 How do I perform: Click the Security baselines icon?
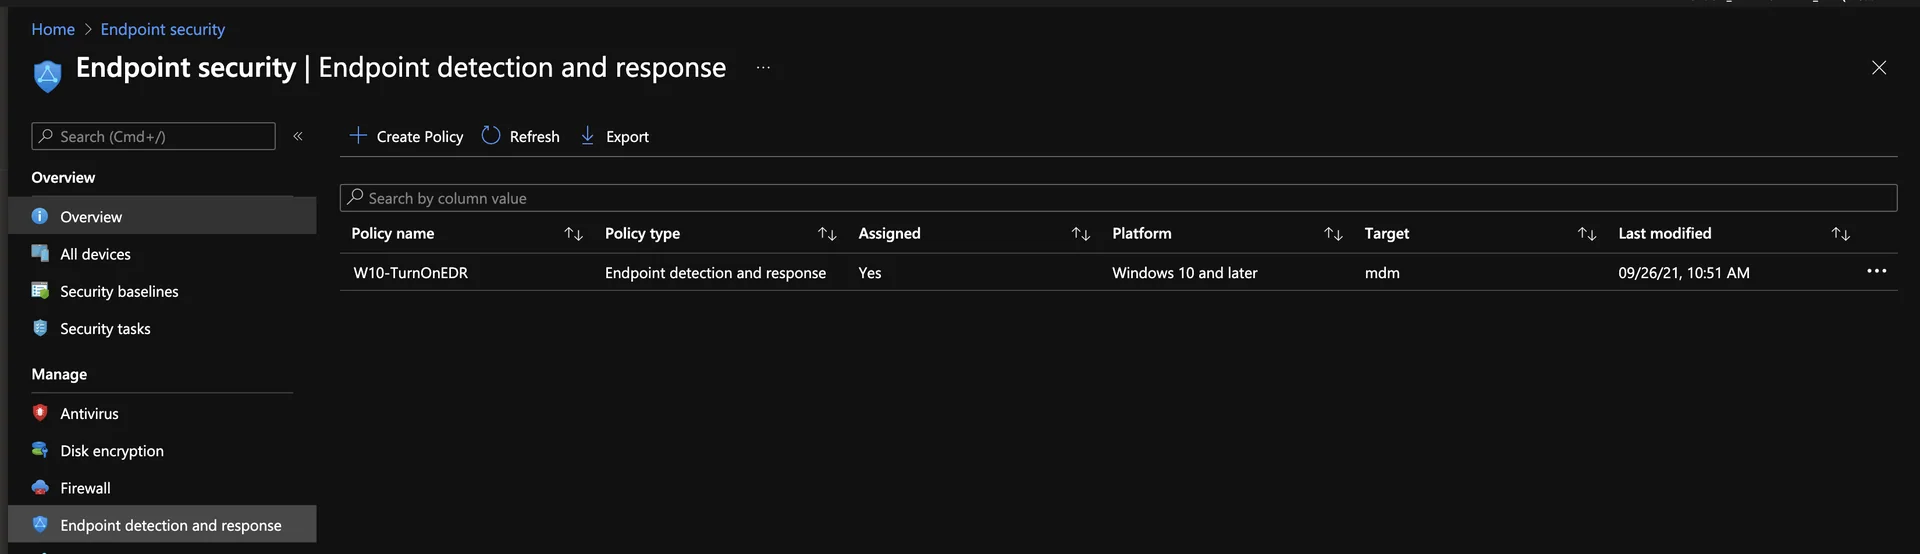click(x=40, y=290)
